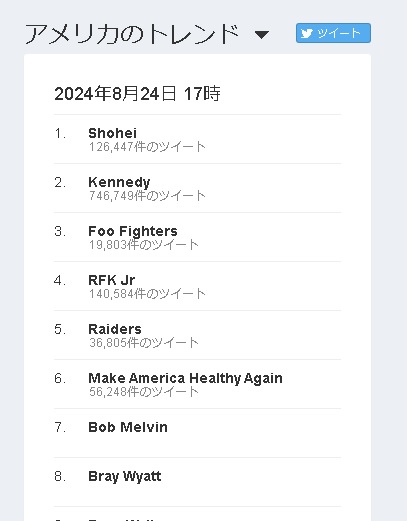This screenshot has width=407, height=521.
Task: Open the Kennedy trend link
Action: [x=119, y=182]
